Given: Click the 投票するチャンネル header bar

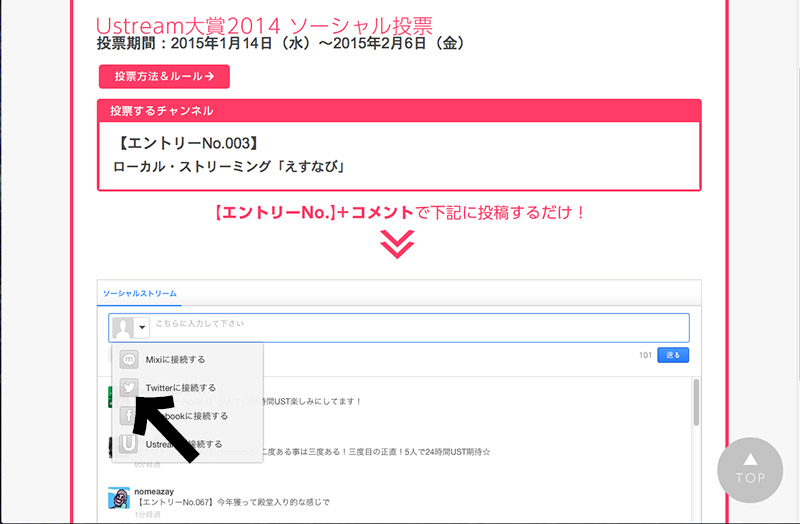Looking at the screenshot, I should coord(399,111).
